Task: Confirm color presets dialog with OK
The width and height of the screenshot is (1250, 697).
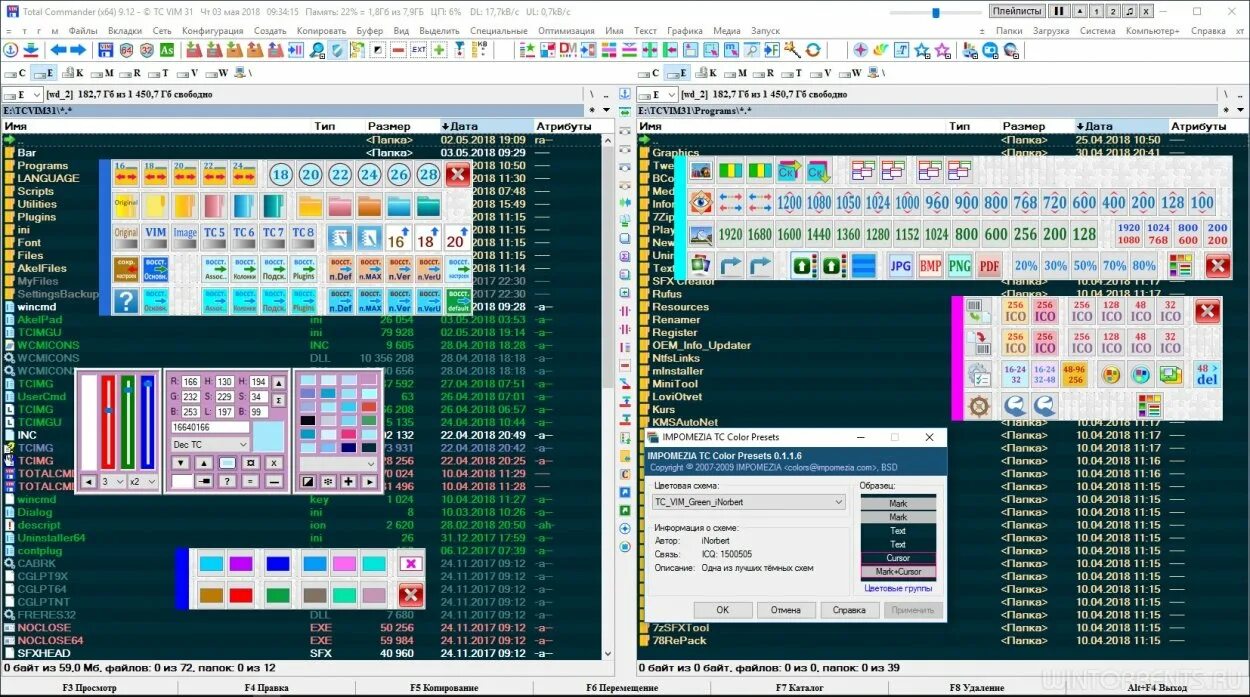Action: (x=723, y=610)
